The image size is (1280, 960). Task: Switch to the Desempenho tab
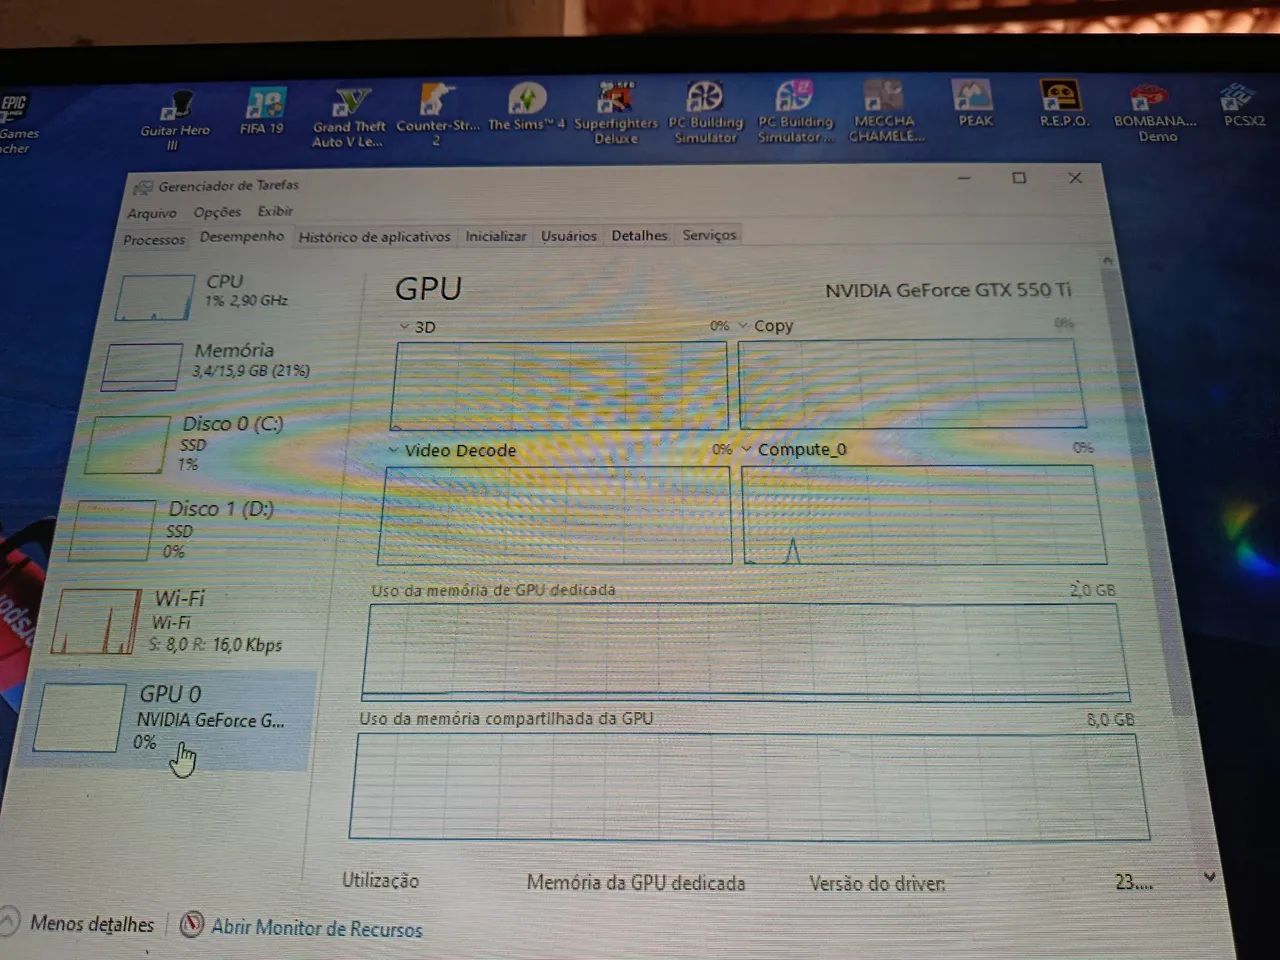pyautogui.click(x=242, y=237)
